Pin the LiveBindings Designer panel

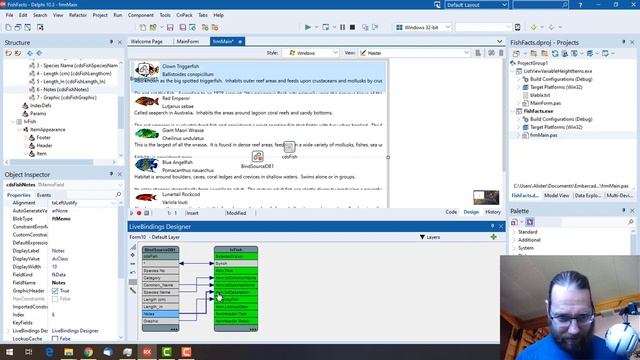(492, 226)
